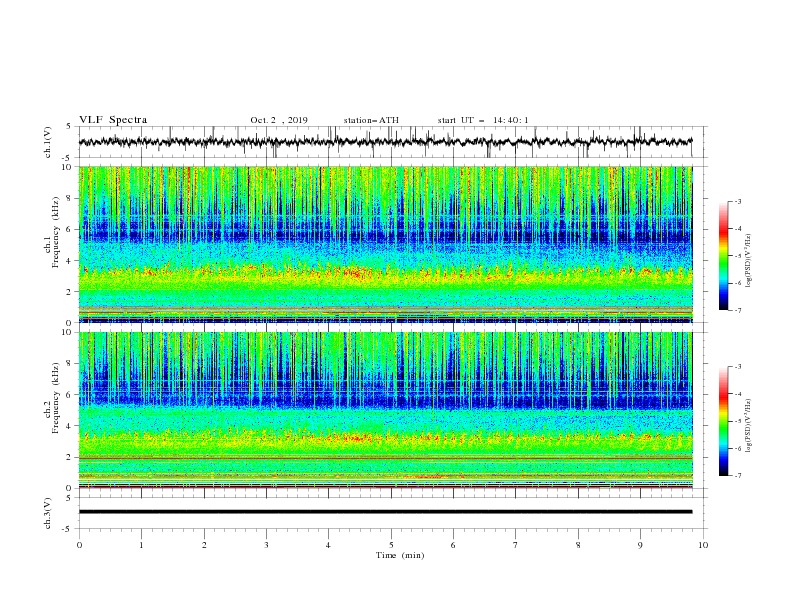Click the ch.2 spectrogram color scale bar

tap(723, 421)
